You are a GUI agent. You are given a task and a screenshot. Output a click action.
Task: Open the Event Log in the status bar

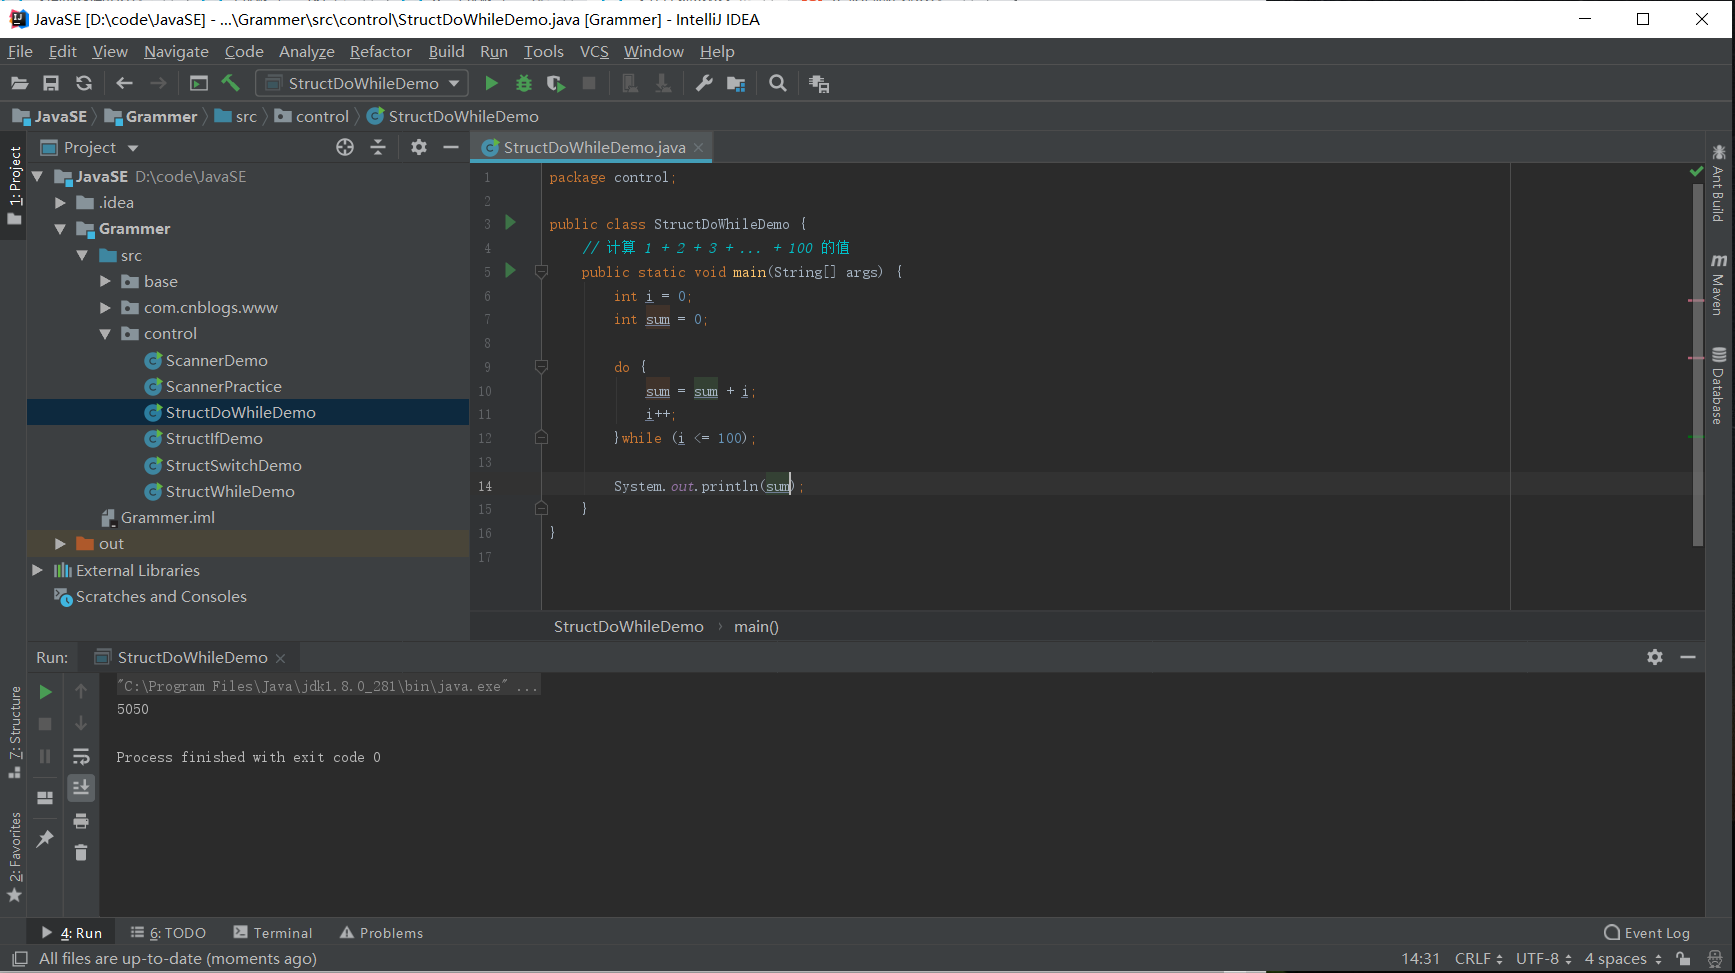pos(1647,933)
